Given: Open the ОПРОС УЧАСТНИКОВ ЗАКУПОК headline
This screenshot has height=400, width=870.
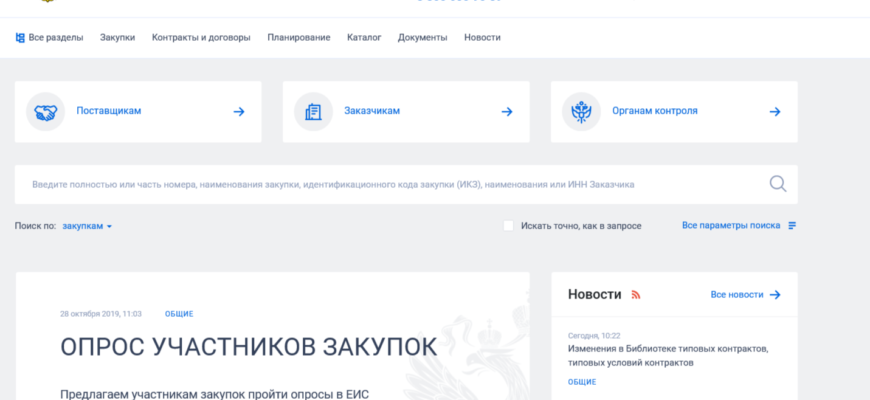Looking at the screenshot, I should (x=249, y=347).
